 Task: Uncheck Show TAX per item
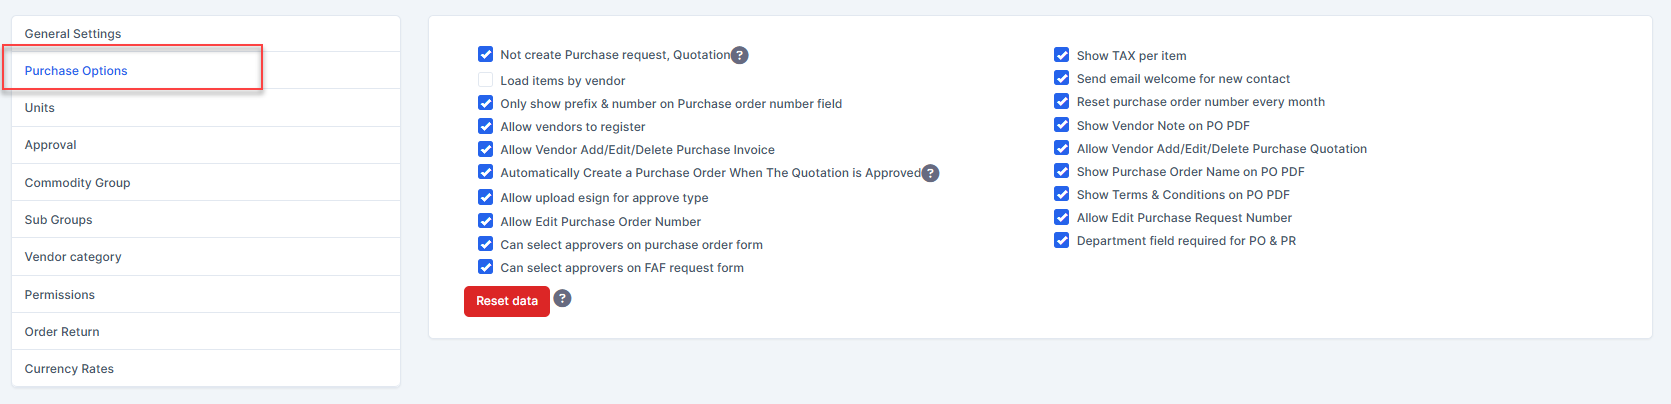(x=1062, y=55)
